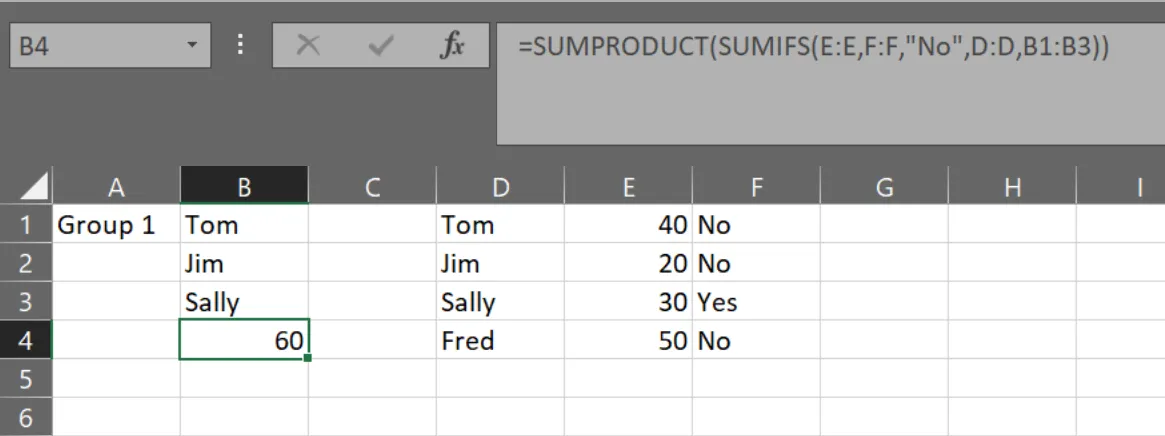Image resolution: width=1165 pixels, height=436 pixels.
Task: Click the formula bar options dots
Action: [240, 46]
